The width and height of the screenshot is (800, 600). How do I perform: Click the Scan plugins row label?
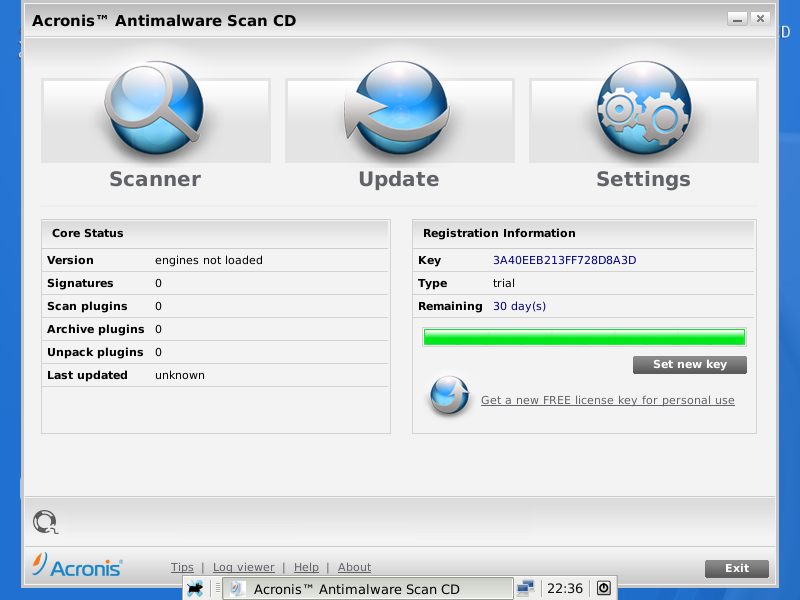pos(87,306)
